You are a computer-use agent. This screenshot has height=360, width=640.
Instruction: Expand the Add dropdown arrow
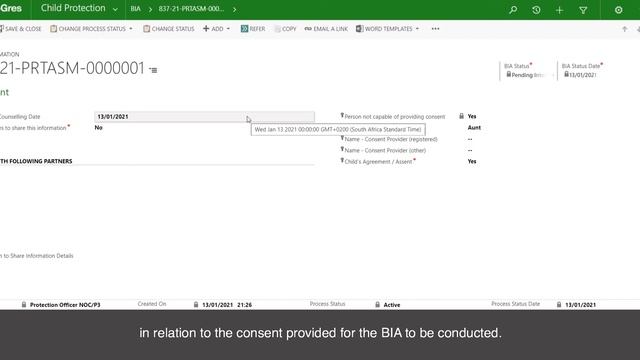click(228, 29)
